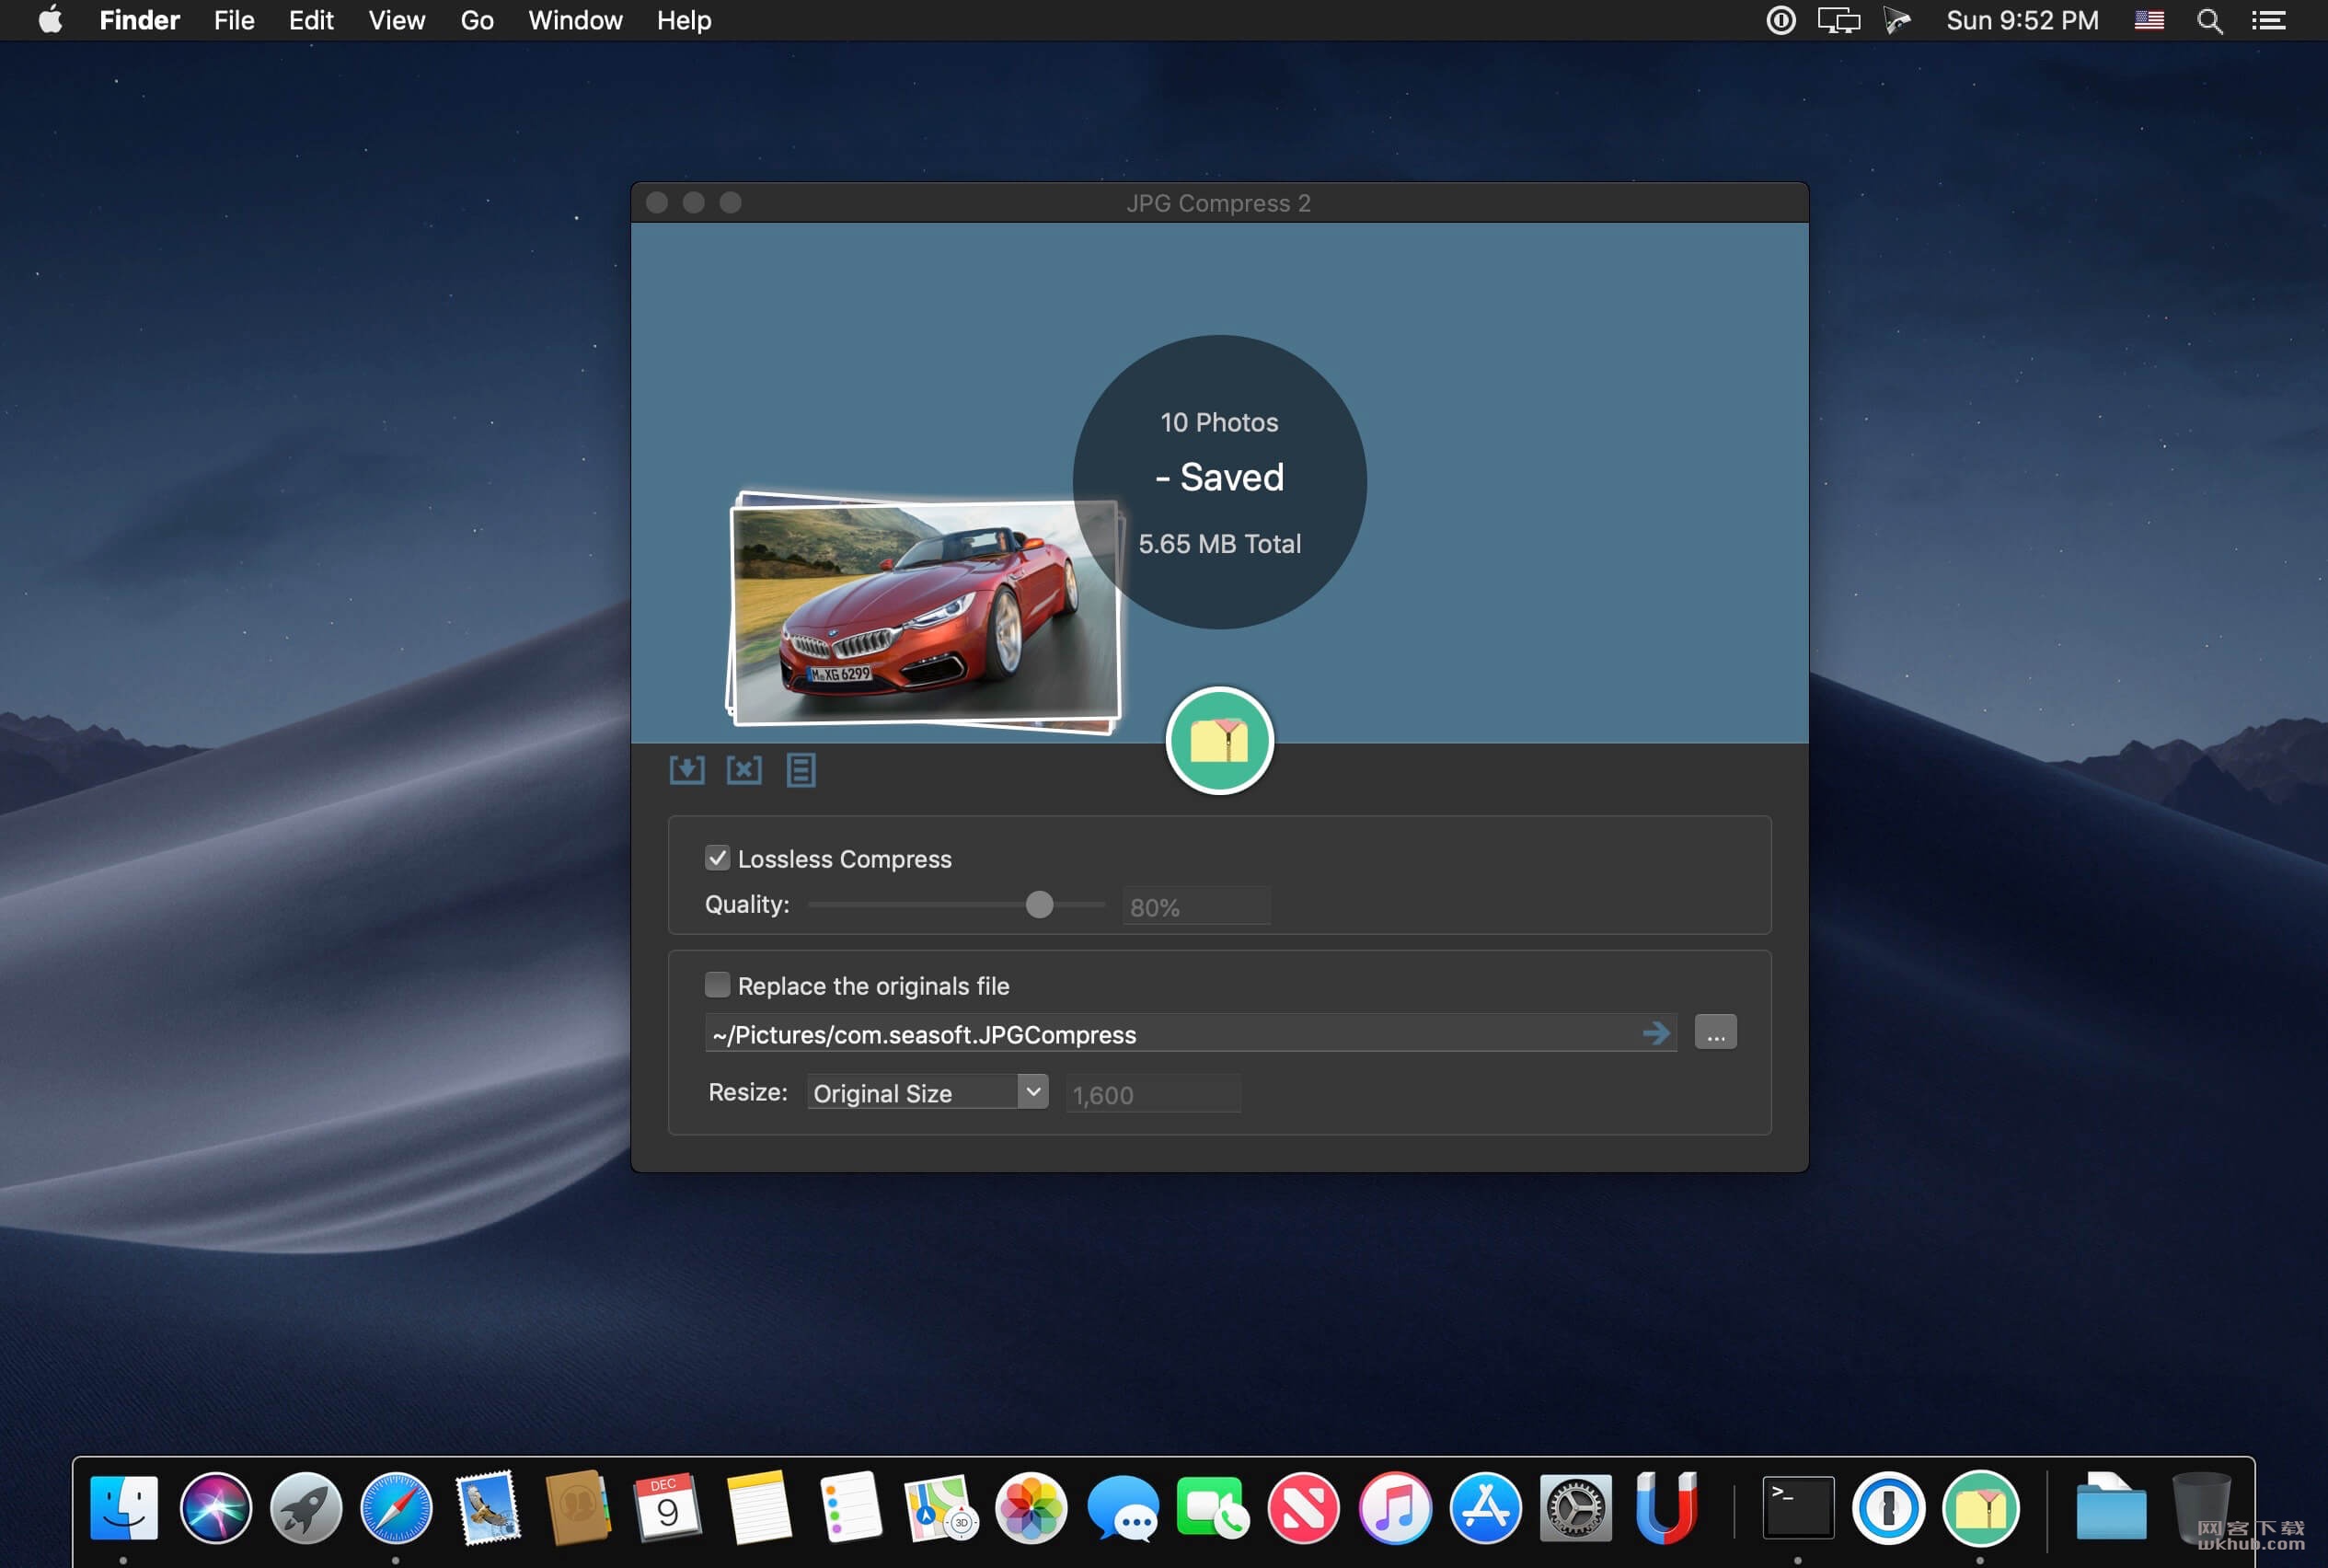
Task: Open the Magnet app in Dock
Action: (x=1666, y=1507)
